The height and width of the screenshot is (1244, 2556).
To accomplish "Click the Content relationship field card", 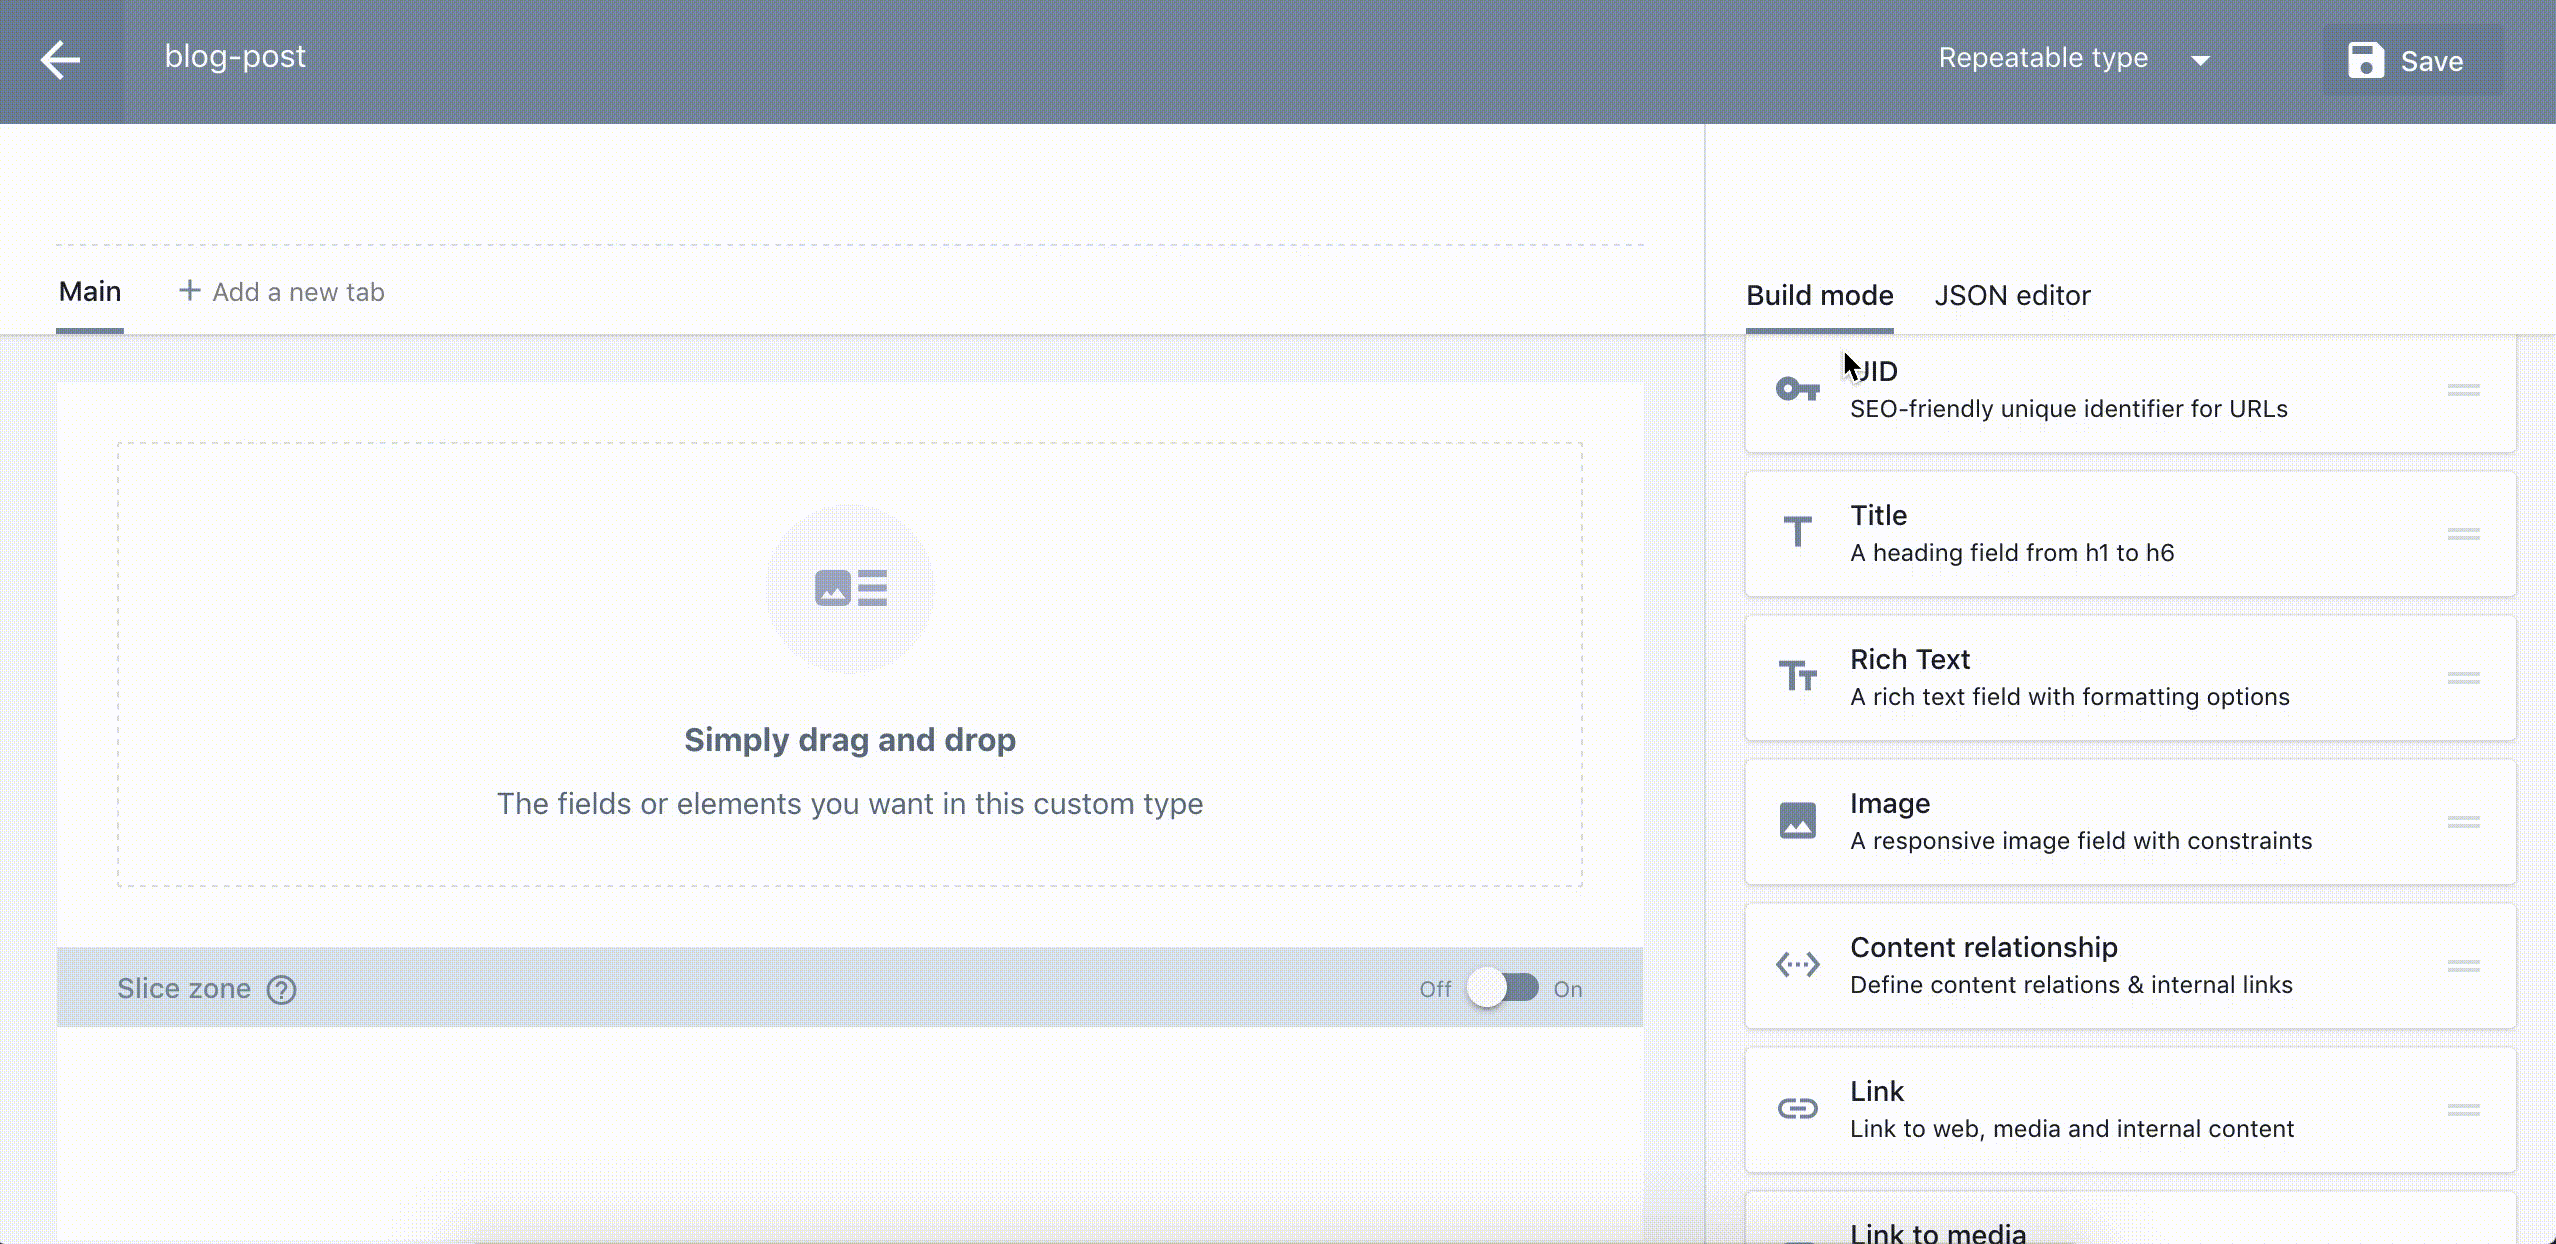I will (2130, 965).
